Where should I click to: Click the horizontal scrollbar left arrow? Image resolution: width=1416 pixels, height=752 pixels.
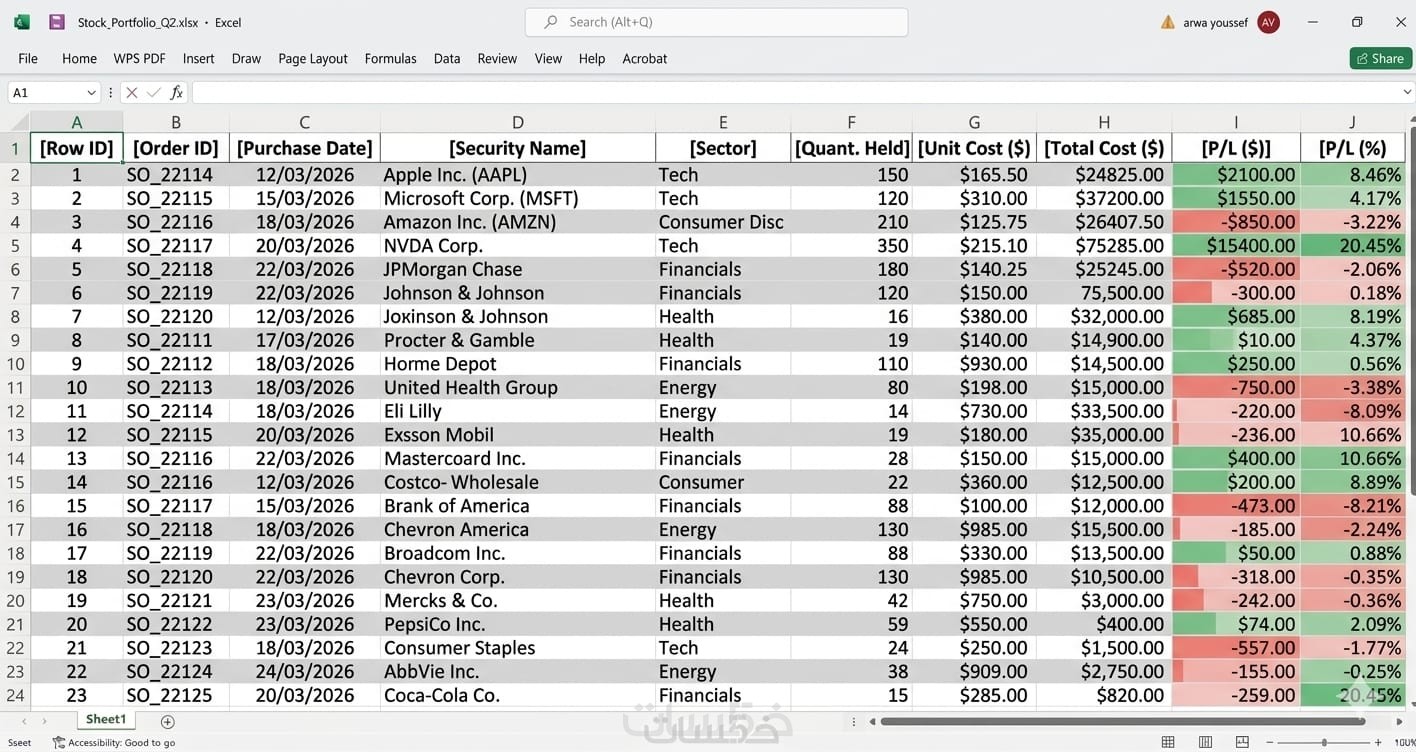click(x=872, y=721)
